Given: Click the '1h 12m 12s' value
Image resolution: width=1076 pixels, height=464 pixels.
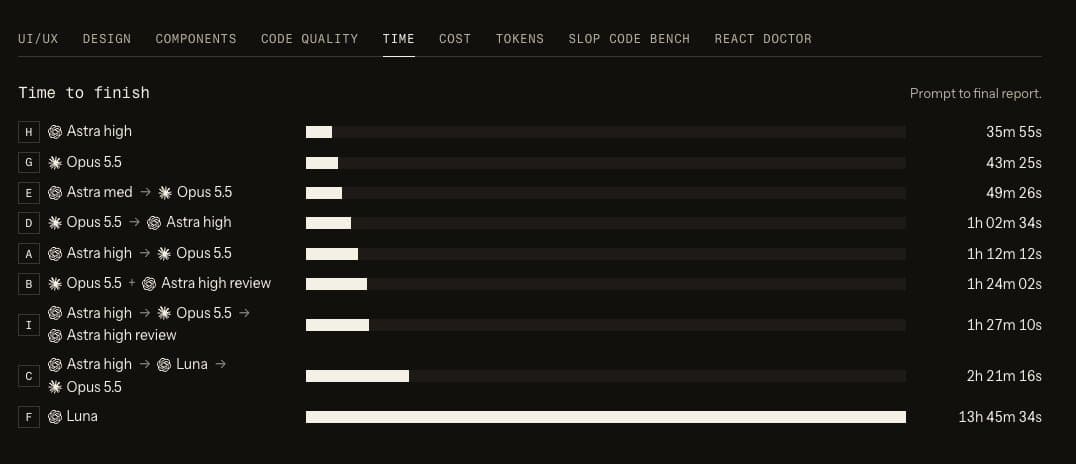Looking at the screenshot, I should [1004, 254].
